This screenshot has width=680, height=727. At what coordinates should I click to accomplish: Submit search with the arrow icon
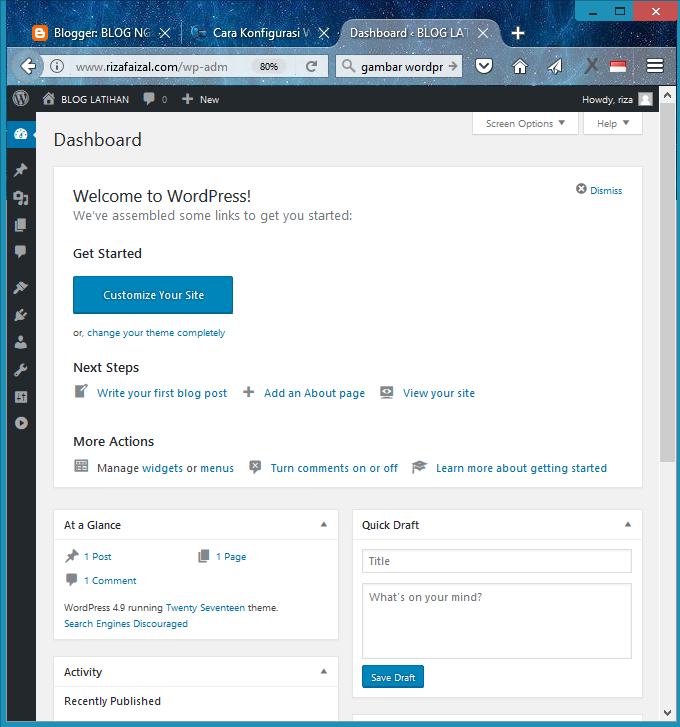pos(453,66)
